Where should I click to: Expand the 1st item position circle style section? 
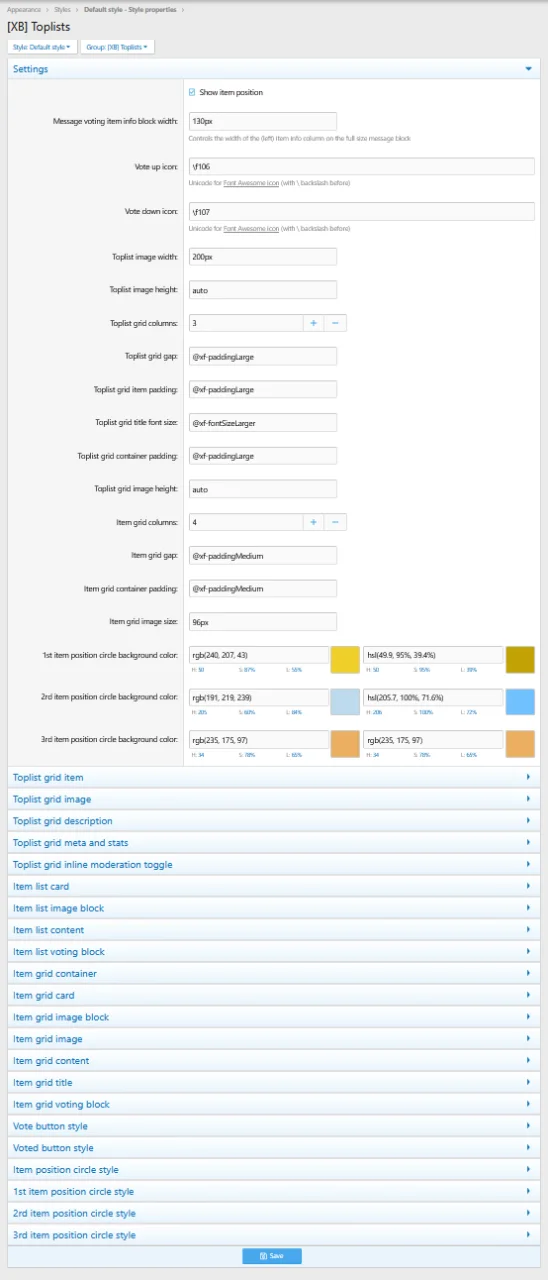(x=274, y=1191)
